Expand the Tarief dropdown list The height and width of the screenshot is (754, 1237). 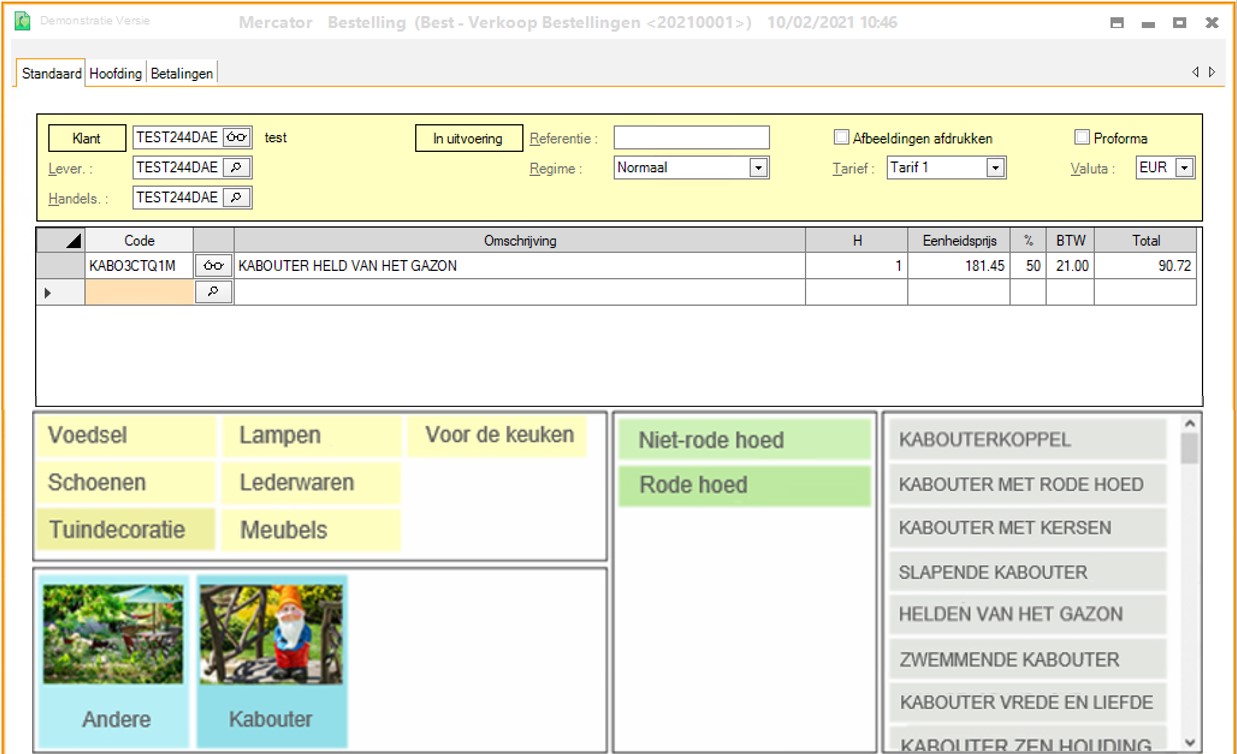[995, 168]
